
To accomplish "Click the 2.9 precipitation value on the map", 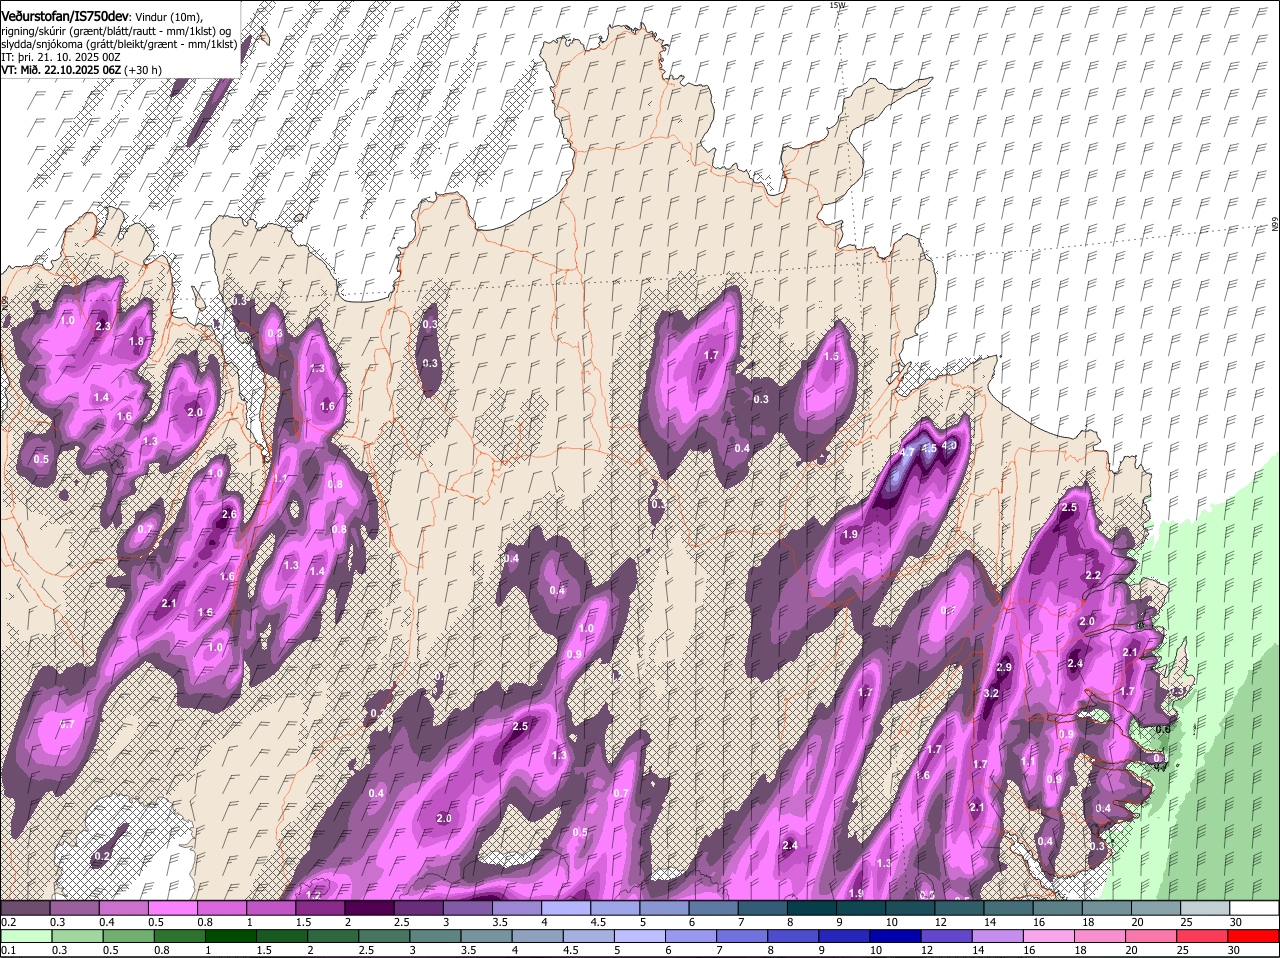I will click(1005, 667).
